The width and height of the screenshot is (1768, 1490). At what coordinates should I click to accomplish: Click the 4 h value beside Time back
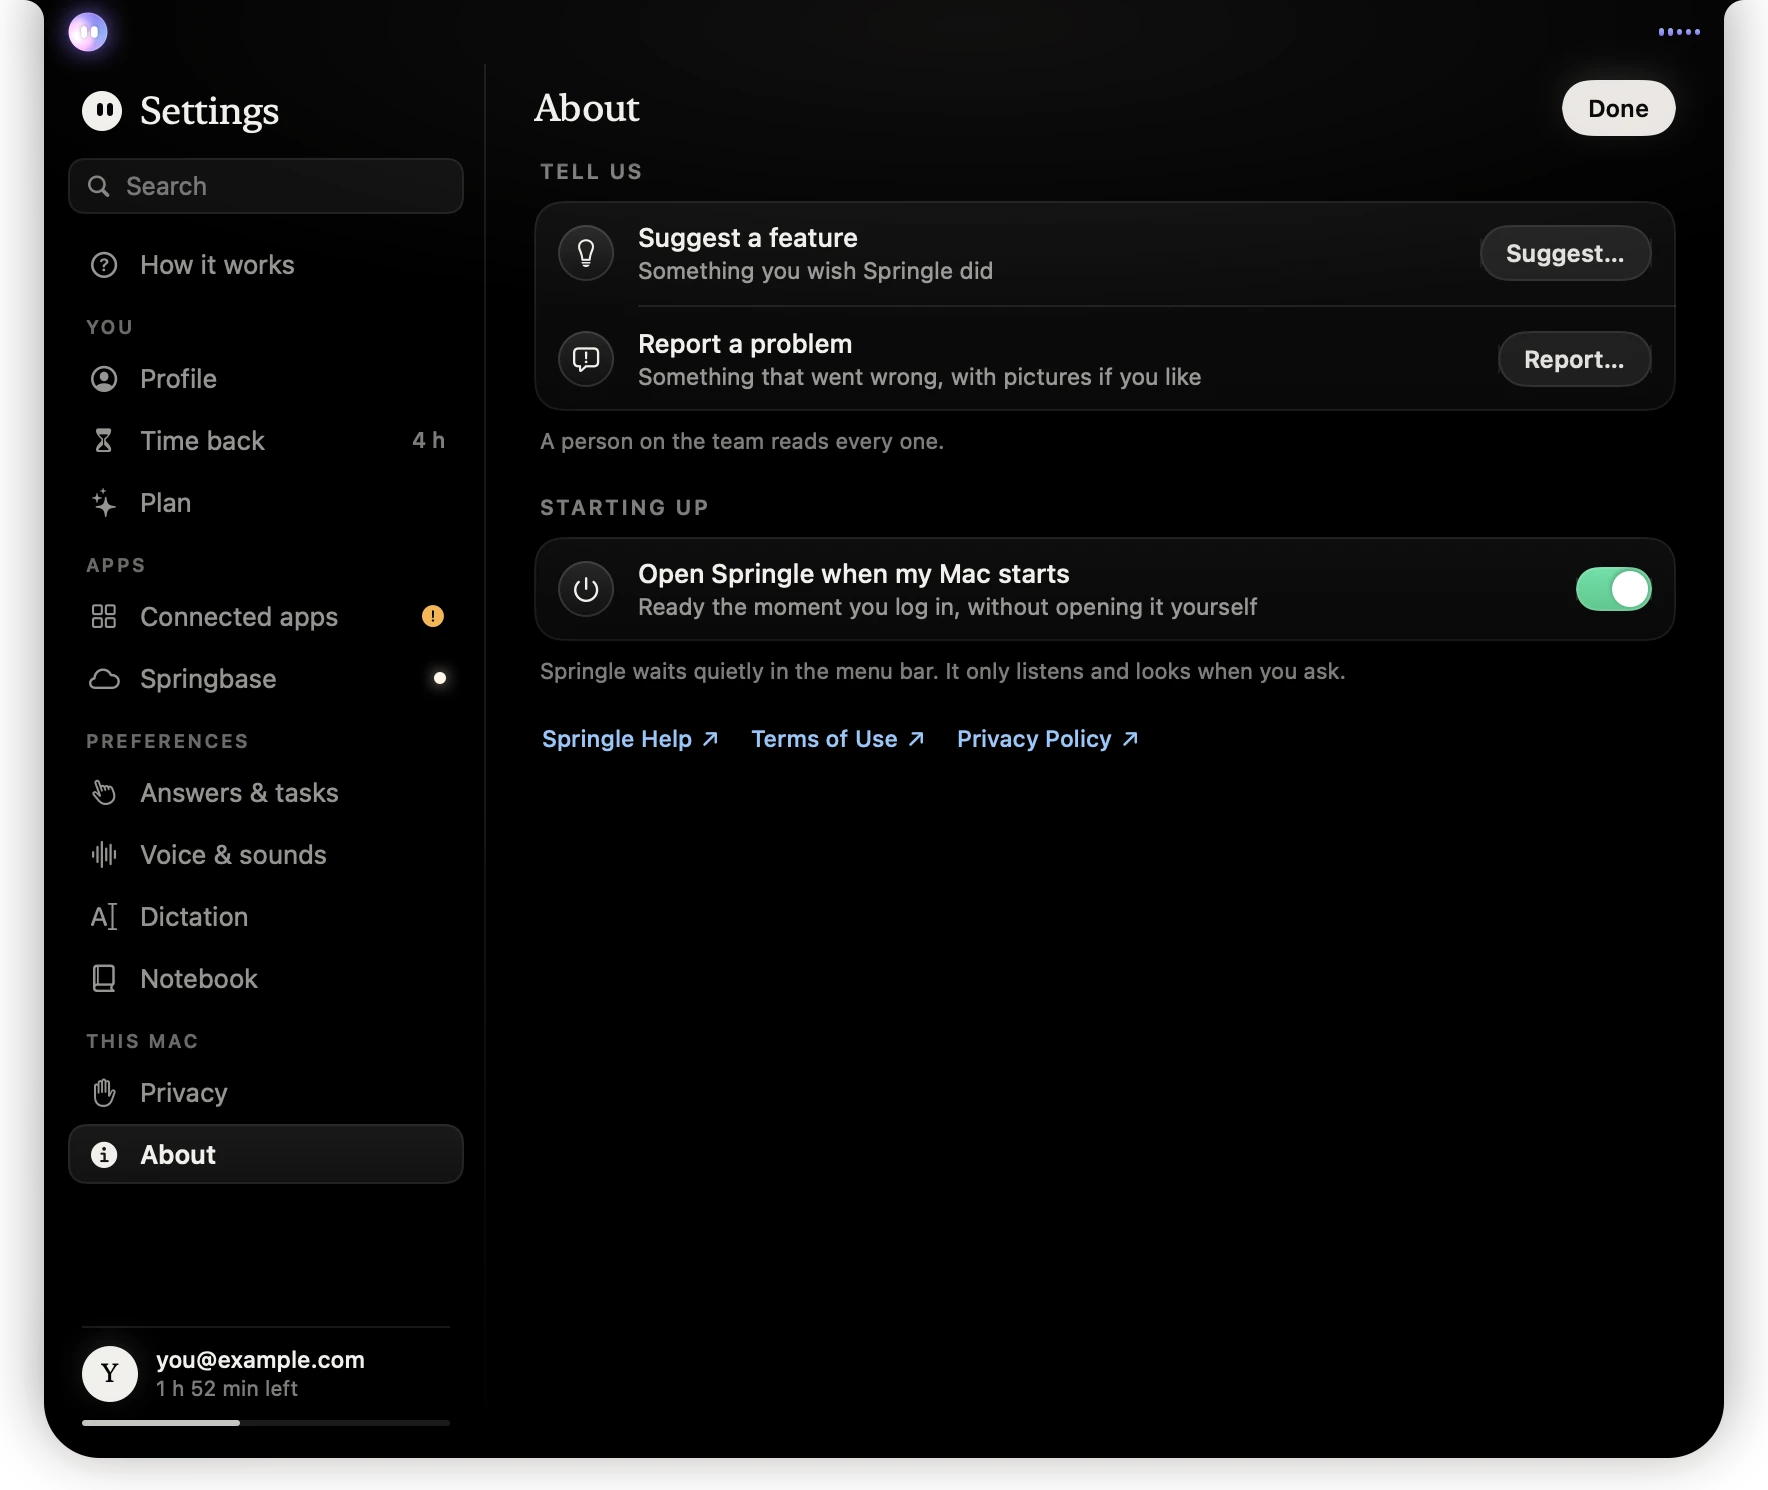(428, 440)
